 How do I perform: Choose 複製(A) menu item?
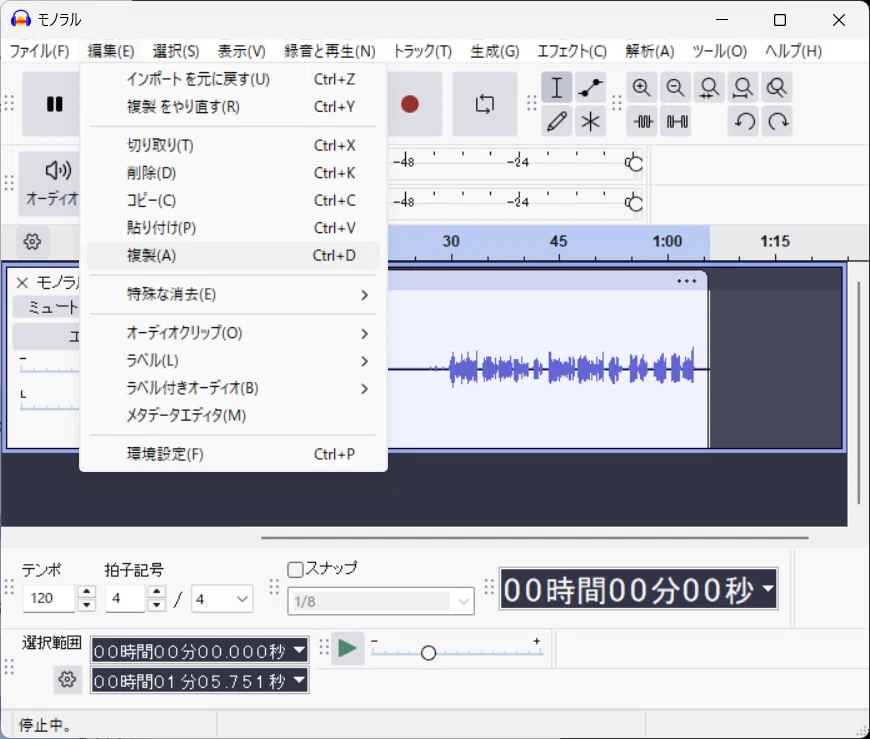tap(233, 256)
